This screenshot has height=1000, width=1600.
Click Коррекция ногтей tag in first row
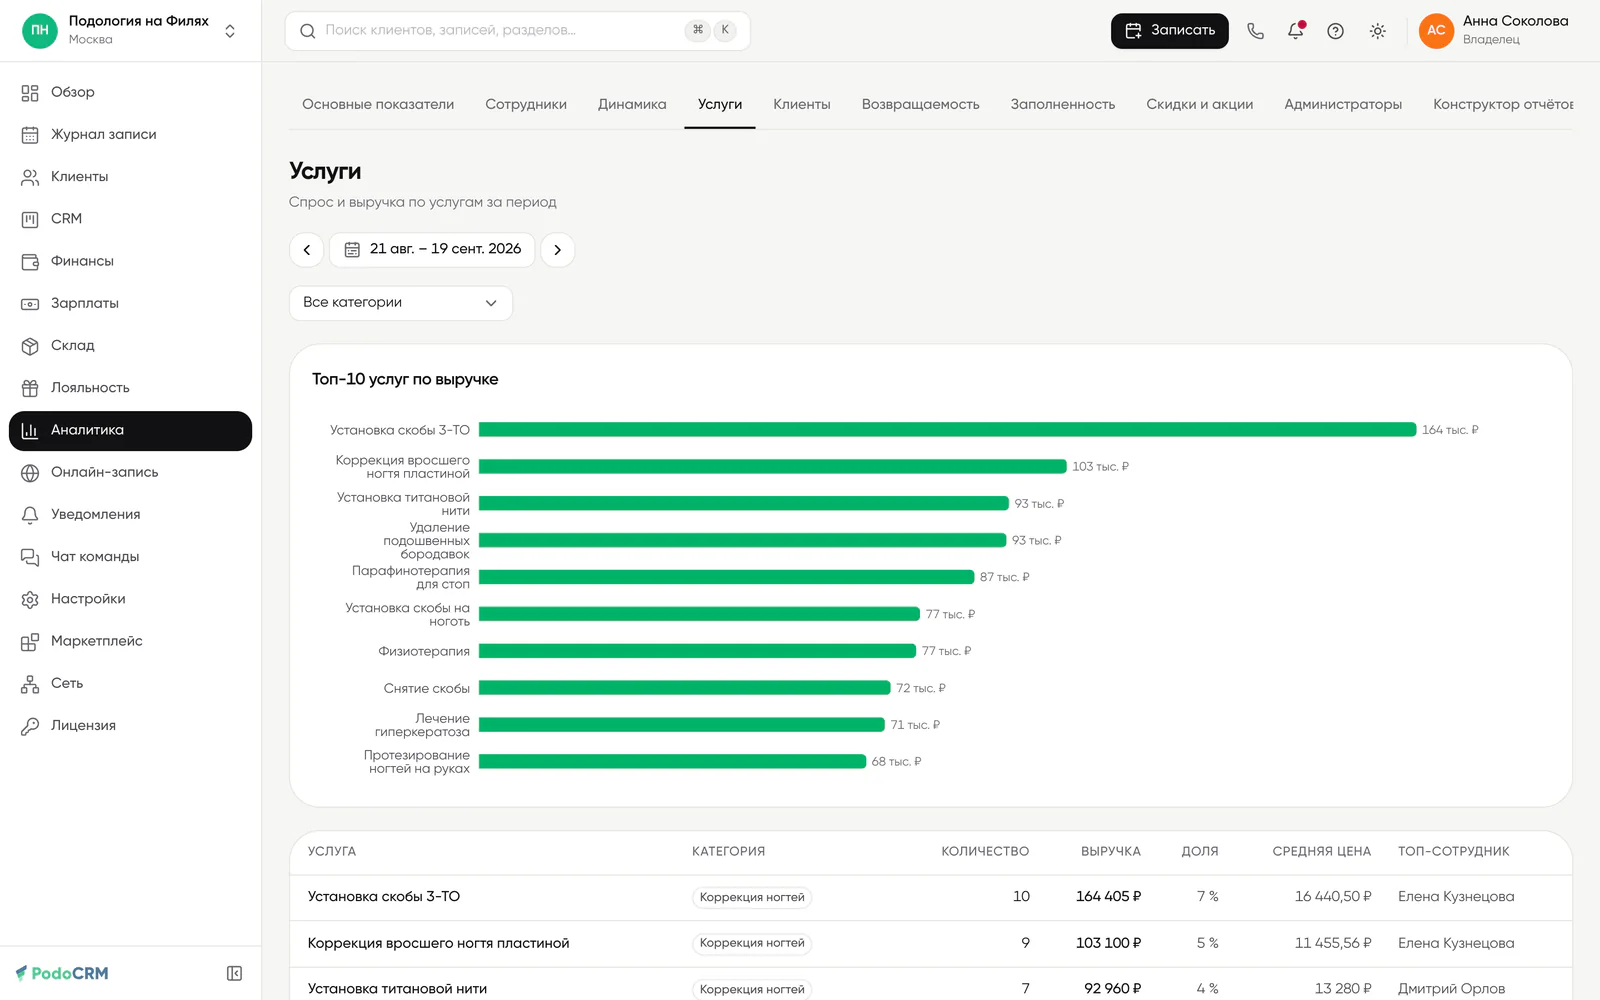point(752,898)
